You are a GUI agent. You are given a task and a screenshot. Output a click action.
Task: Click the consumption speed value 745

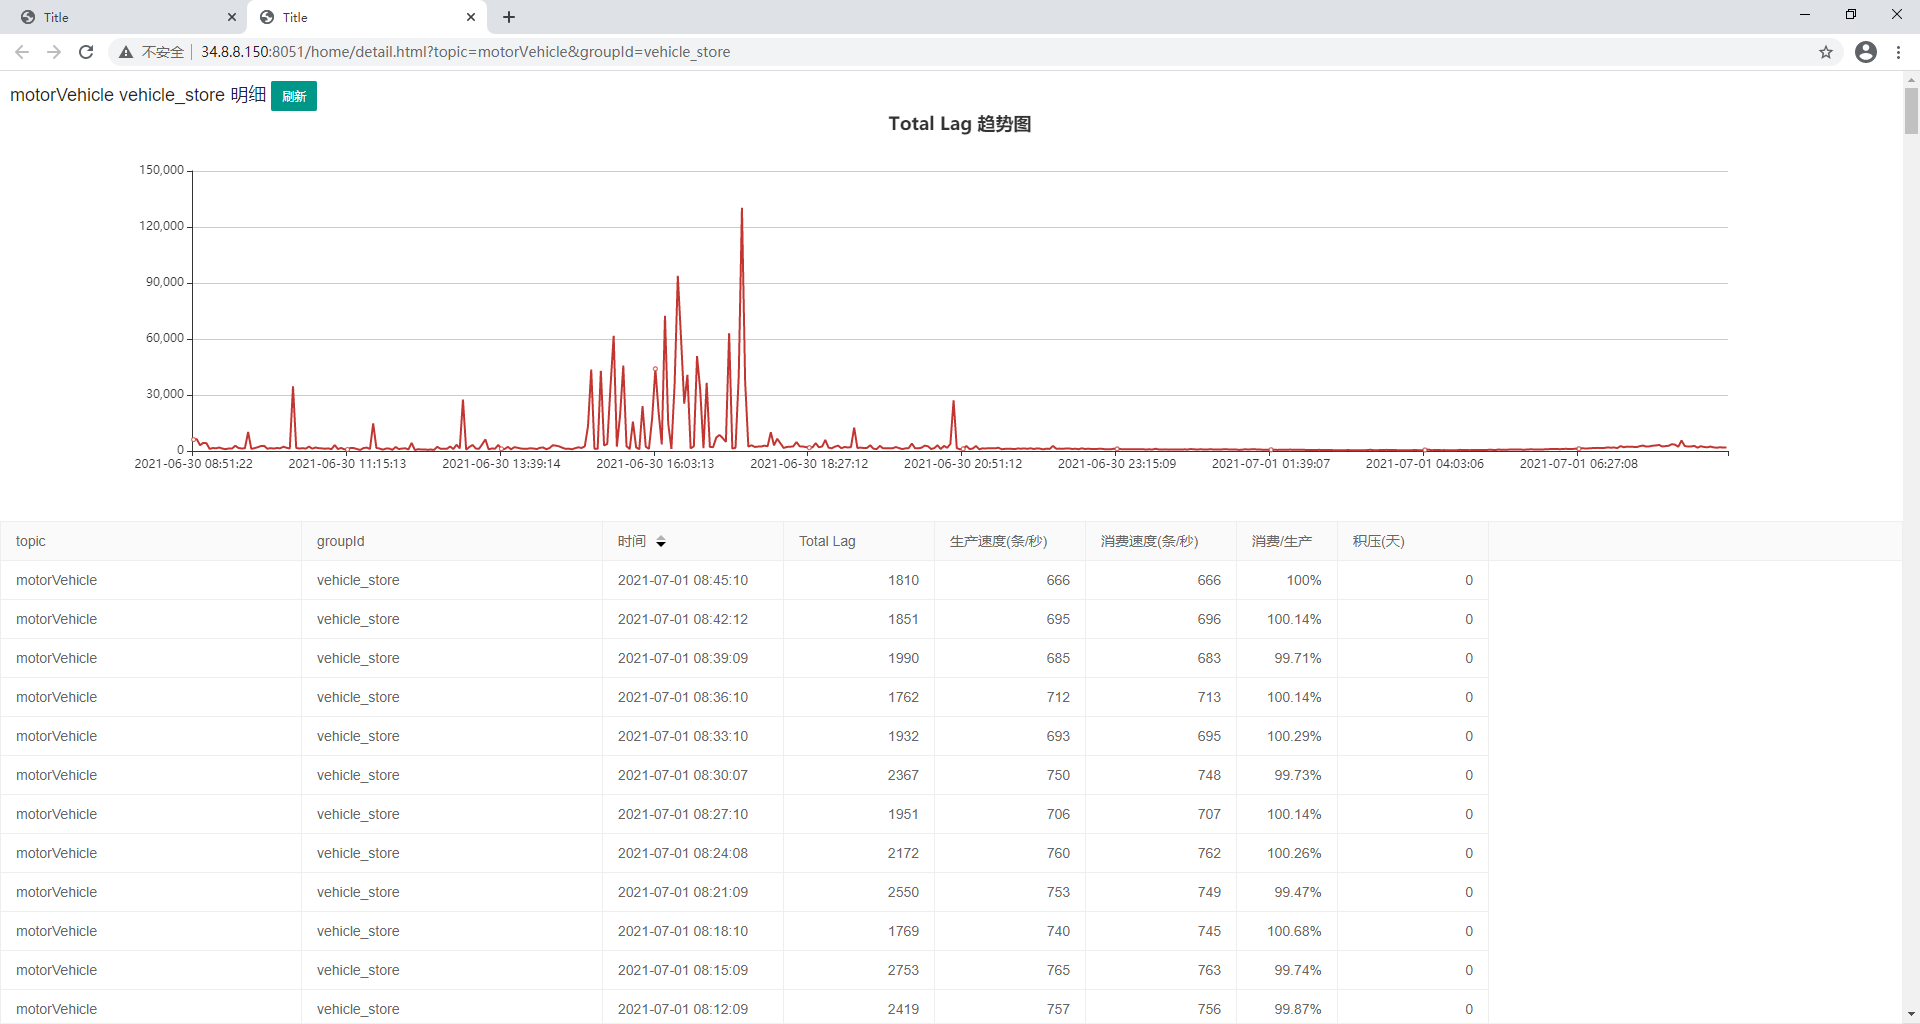coord(1209,931)
